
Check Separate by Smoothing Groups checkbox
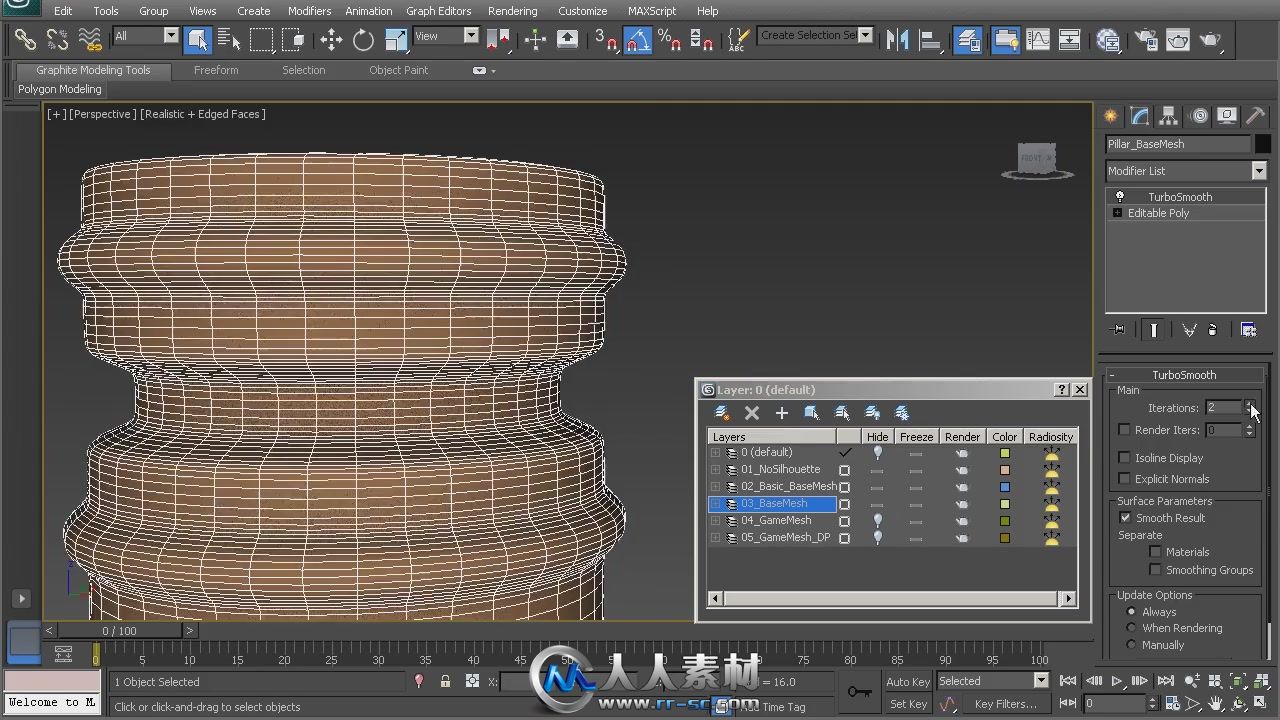(1155, 570)
